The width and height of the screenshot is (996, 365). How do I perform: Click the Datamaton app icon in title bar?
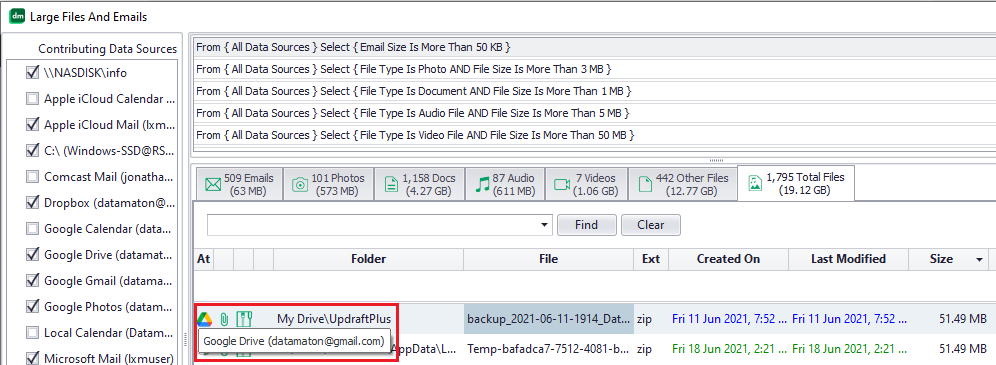pyautogui.click(x=18, y=17)
